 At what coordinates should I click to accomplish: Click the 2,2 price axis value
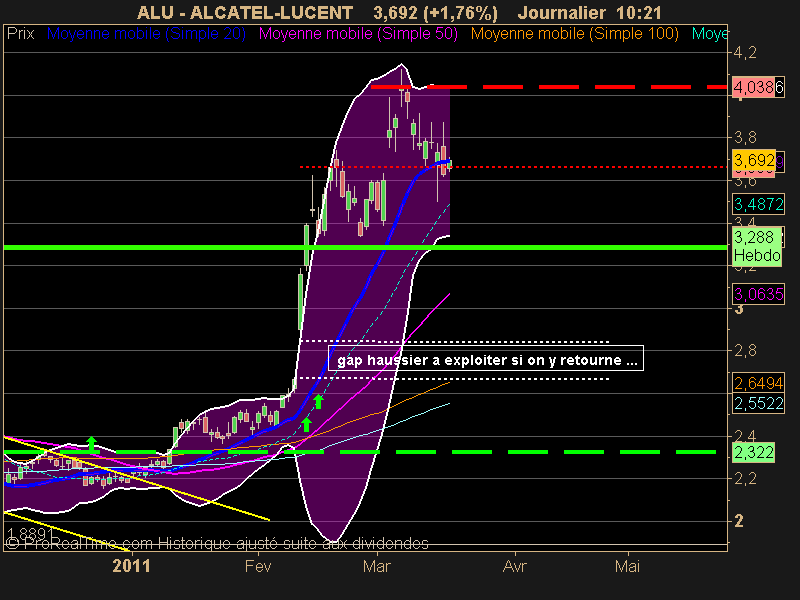pyautogui.click(x=745, y=479)
